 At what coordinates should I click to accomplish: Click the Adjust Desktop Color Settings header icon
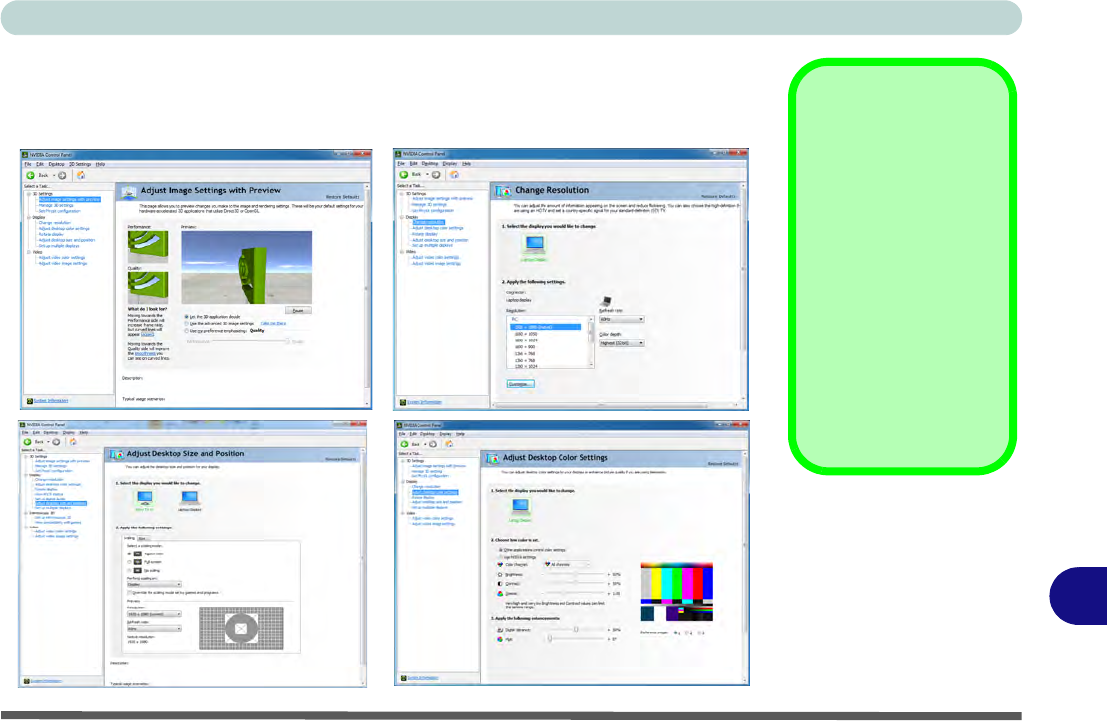click(x=492, y=458)
